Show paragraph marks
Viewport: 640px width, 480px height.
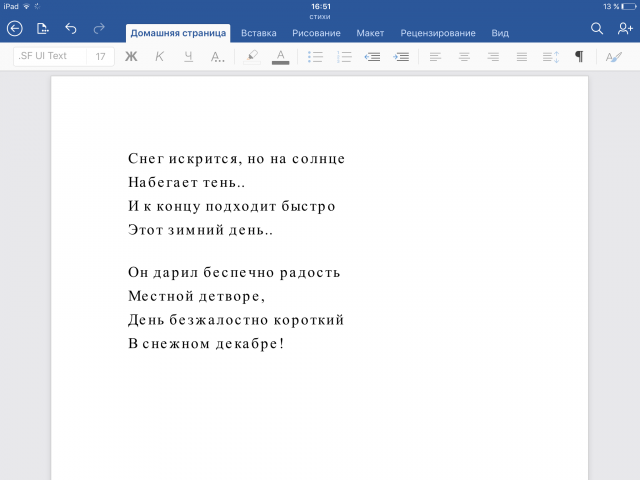[x=579, y=56]
